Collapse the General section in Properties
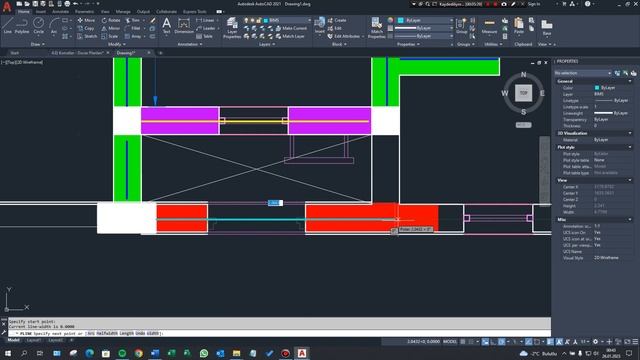The image size is (640, 360). (630, 81)
